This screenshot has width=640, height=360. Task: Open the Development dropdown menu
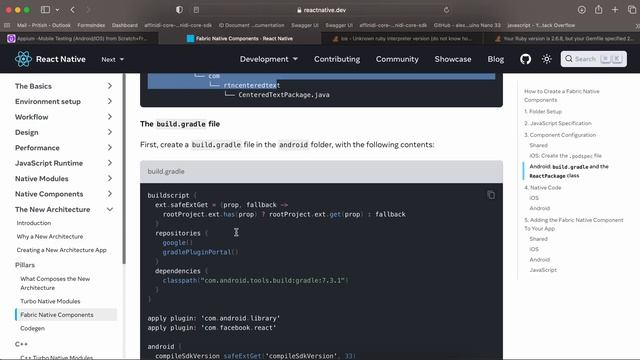click(x=269, y=59)
